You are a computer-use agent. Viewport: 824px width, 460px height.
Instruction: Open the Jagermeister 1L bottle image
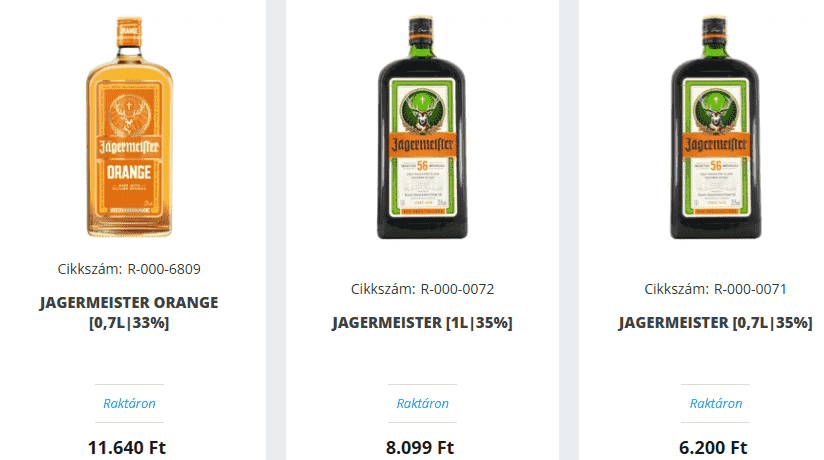point(422,127)
